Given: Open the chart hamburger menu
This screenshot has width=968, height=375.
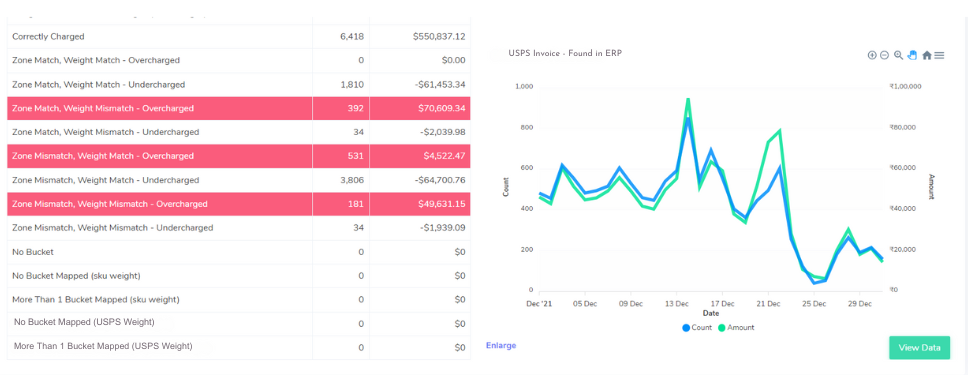Looking at the screenshot, I should coord(939,55).
